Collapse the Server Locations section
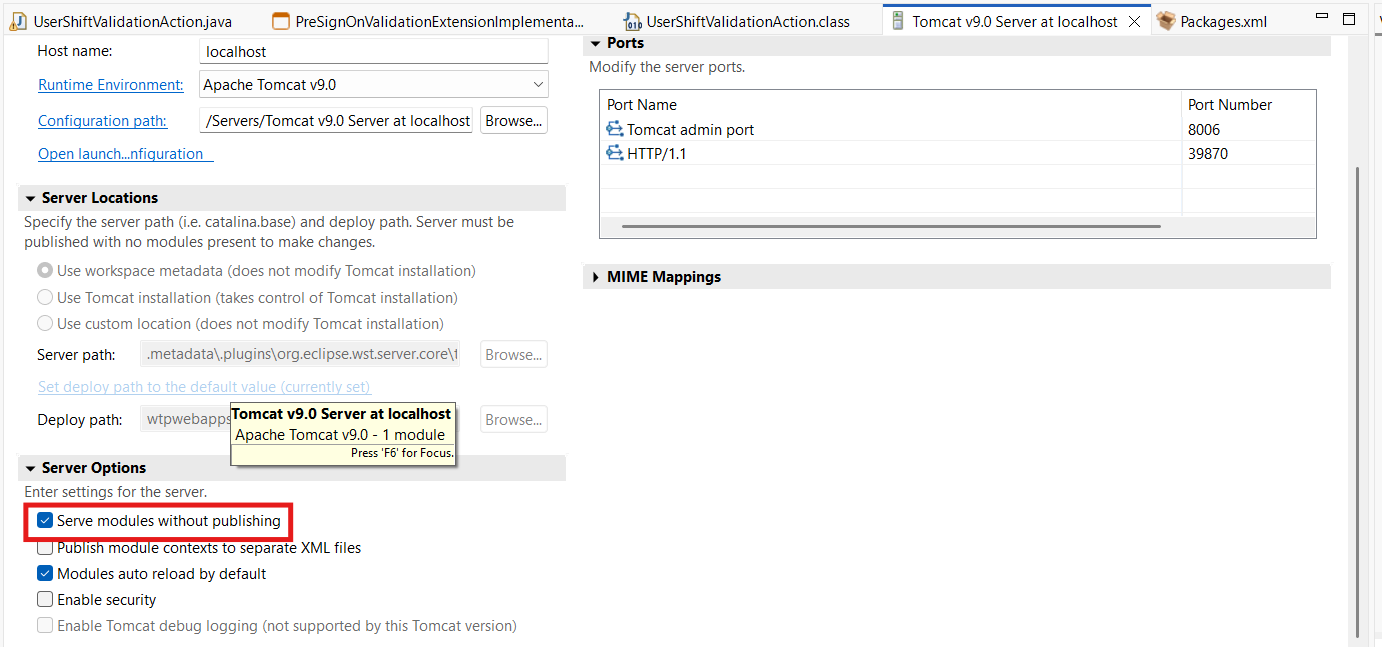Screen dimensions: 1382x647 31,198
